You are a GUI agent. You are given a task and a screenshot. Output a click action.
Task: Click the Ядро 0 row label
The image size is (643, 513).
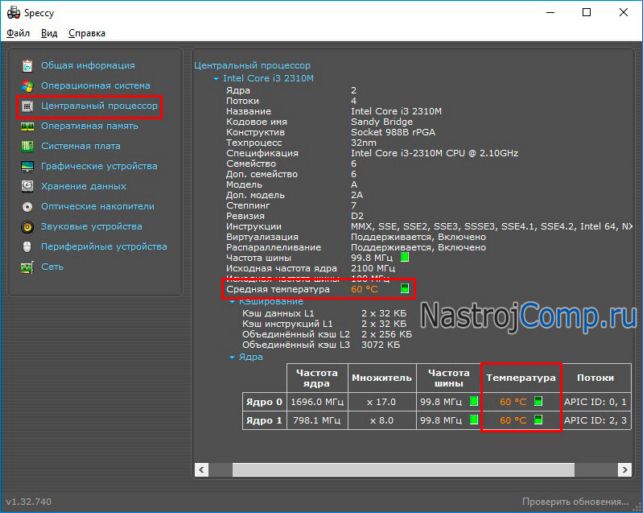point(264,402)
